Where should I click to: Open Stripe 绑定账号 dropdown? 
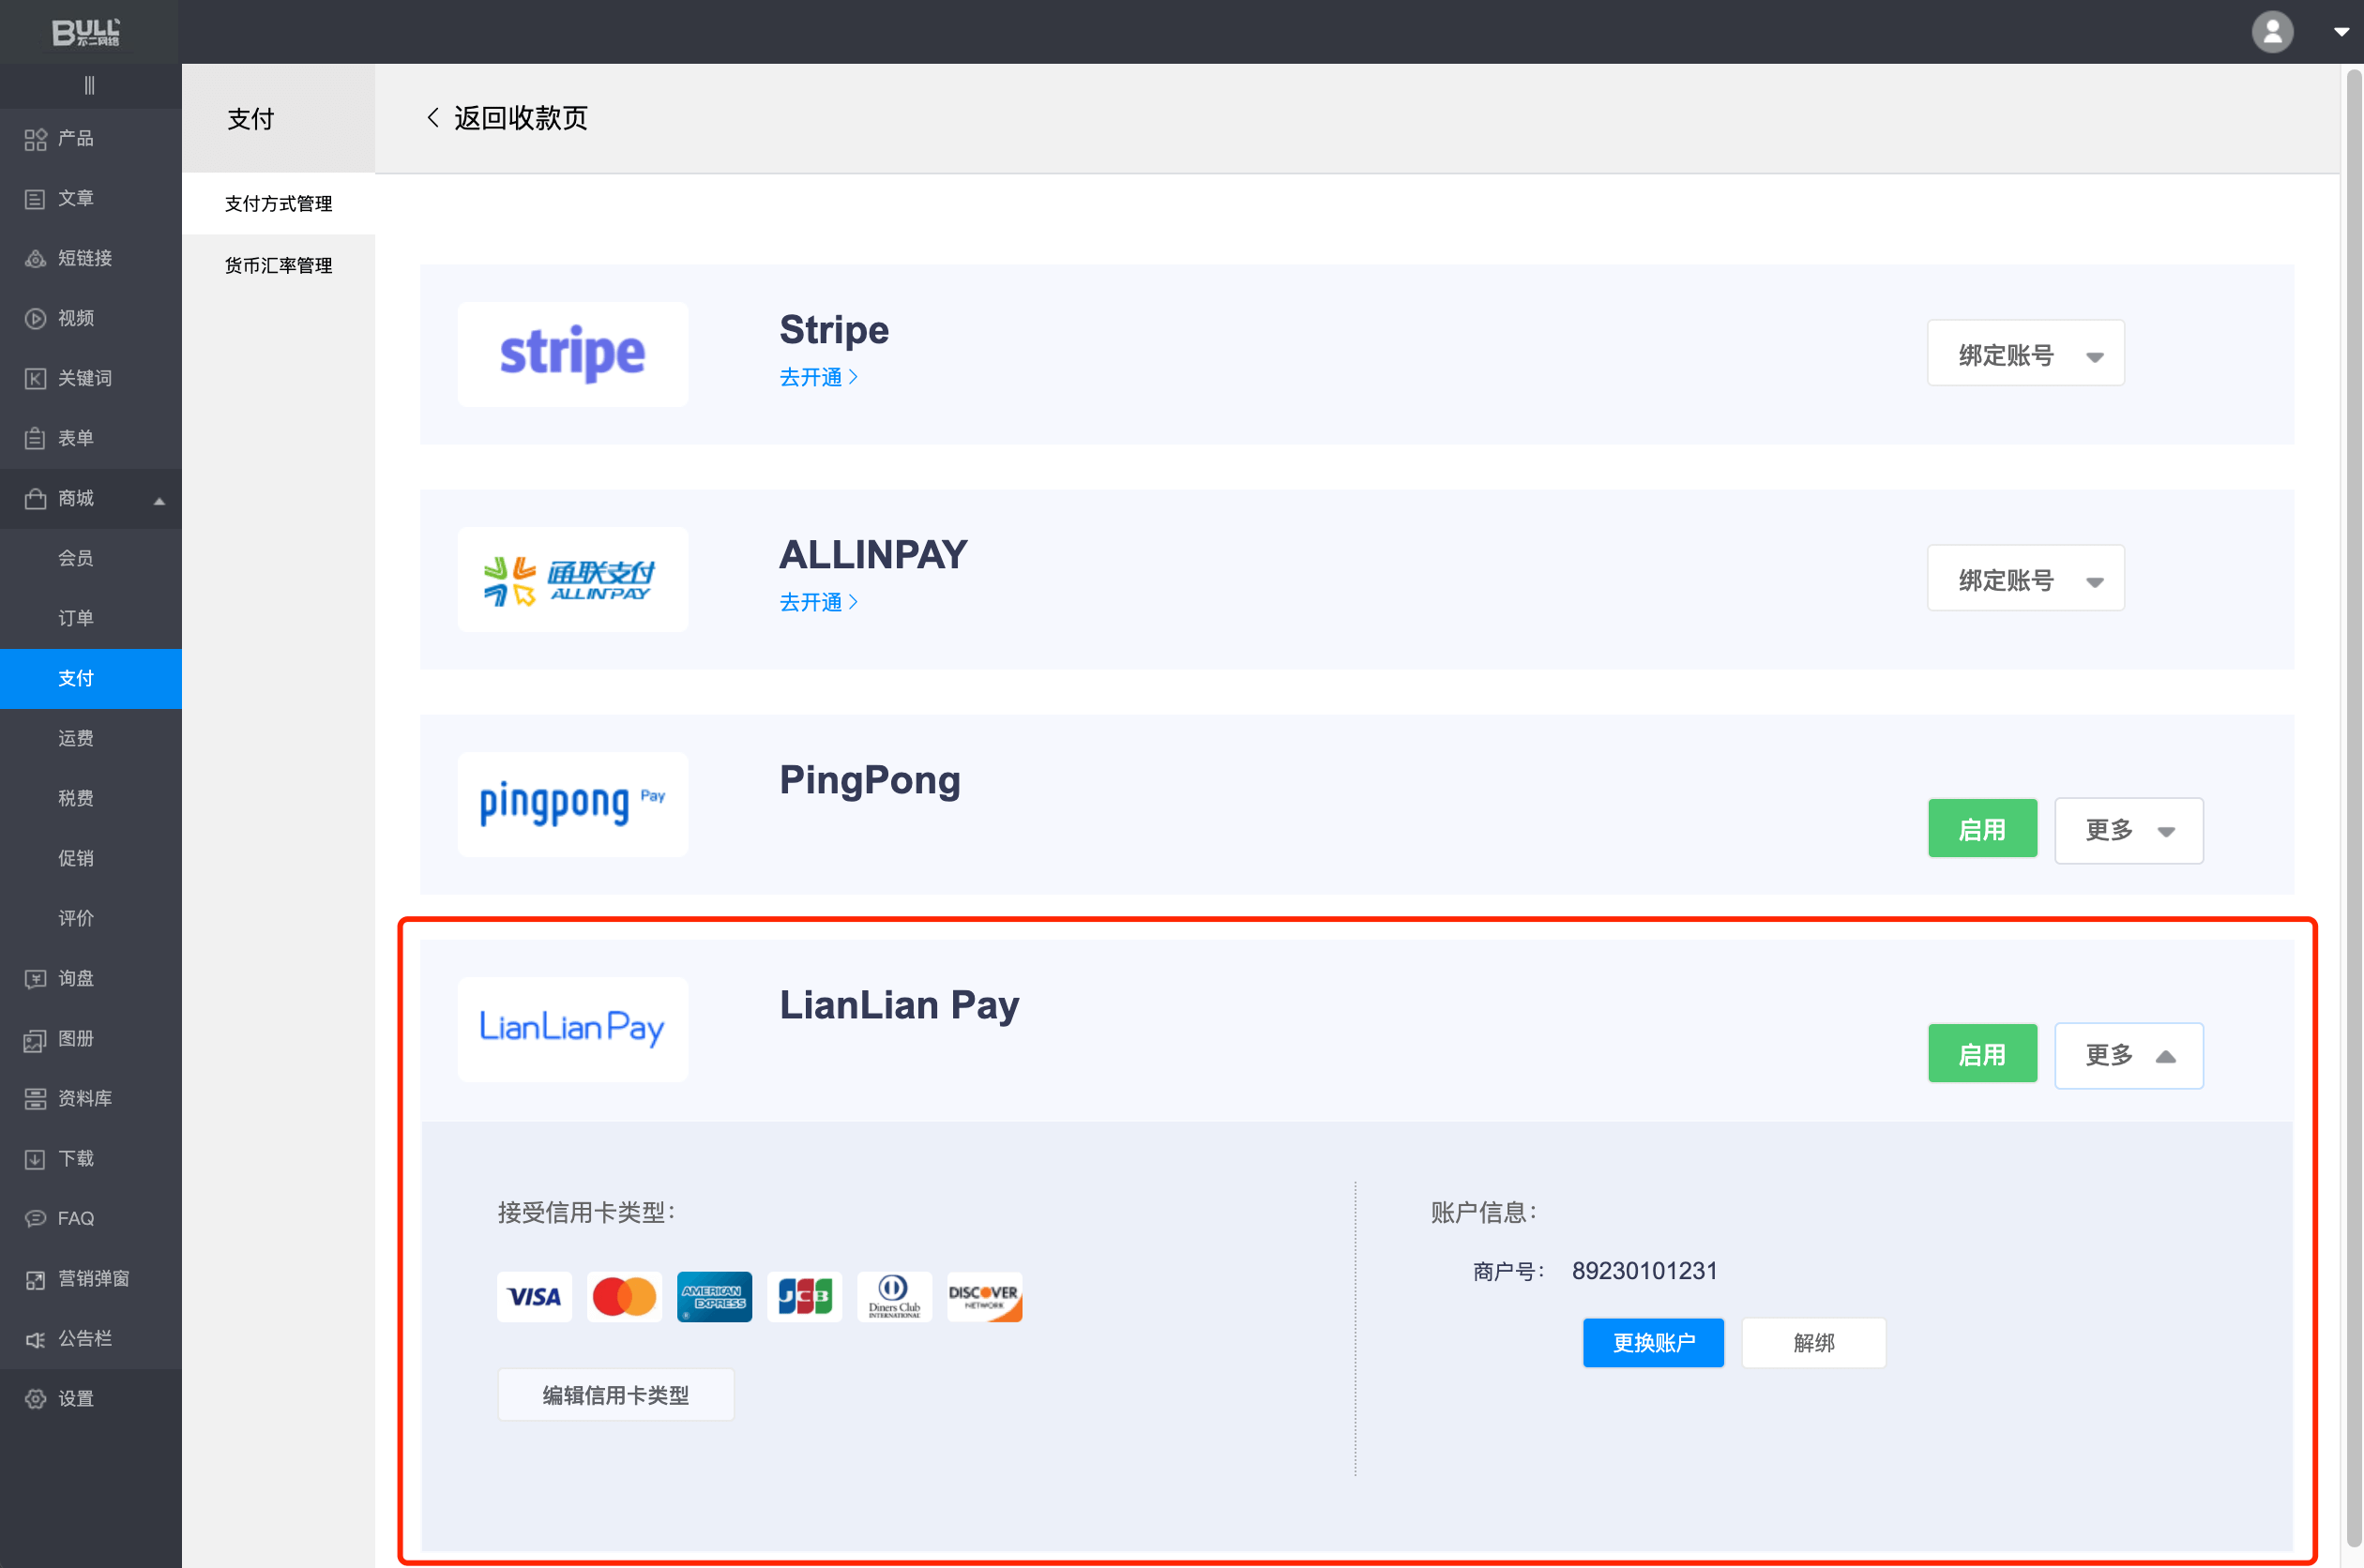coord(2025,354)
